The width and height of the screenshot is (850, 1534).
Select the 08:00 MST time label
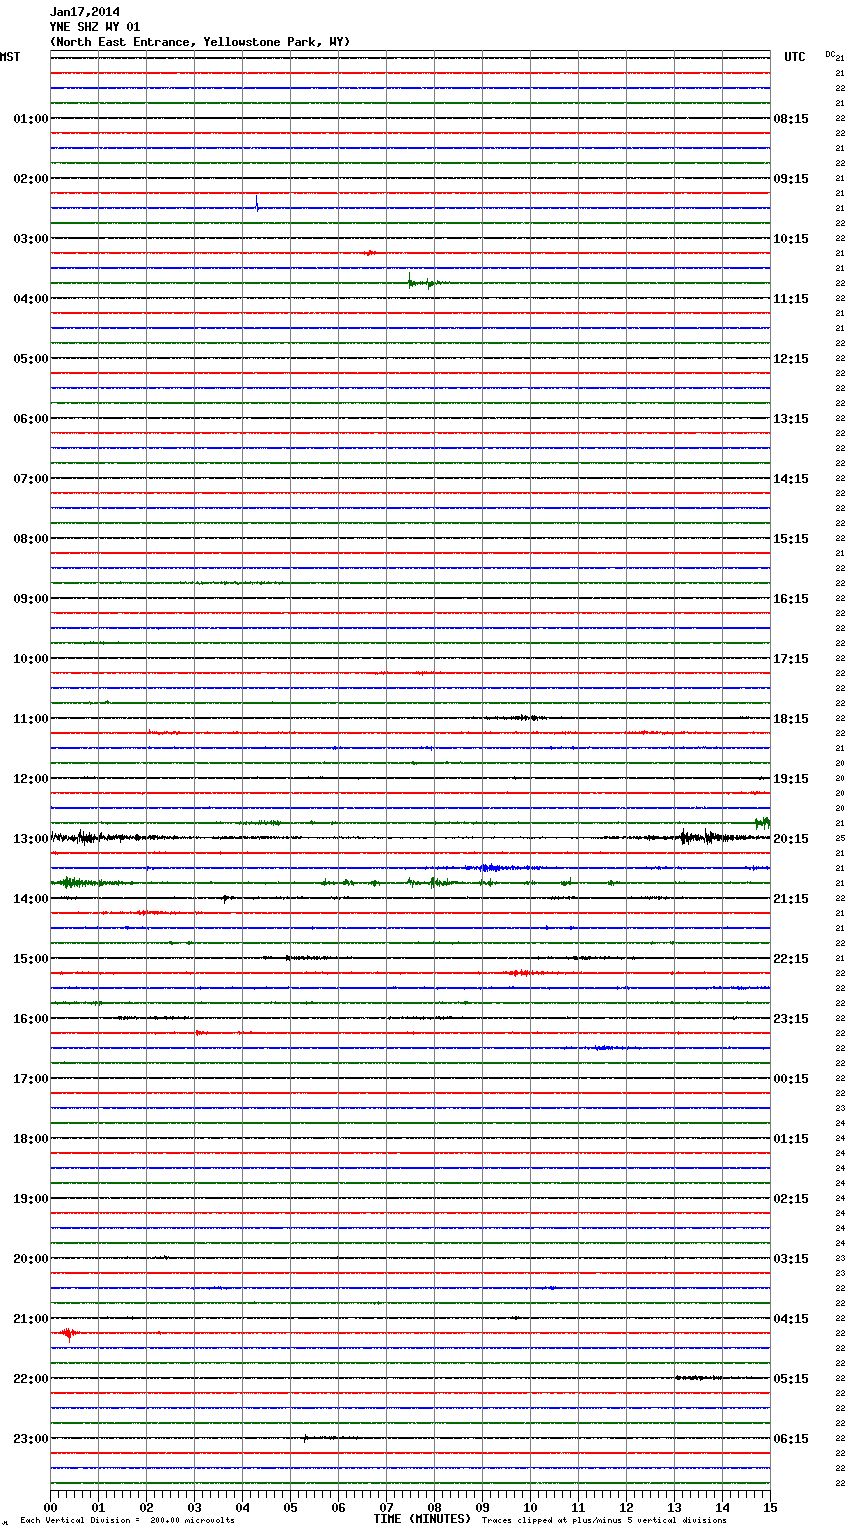[x=30, y=539]
